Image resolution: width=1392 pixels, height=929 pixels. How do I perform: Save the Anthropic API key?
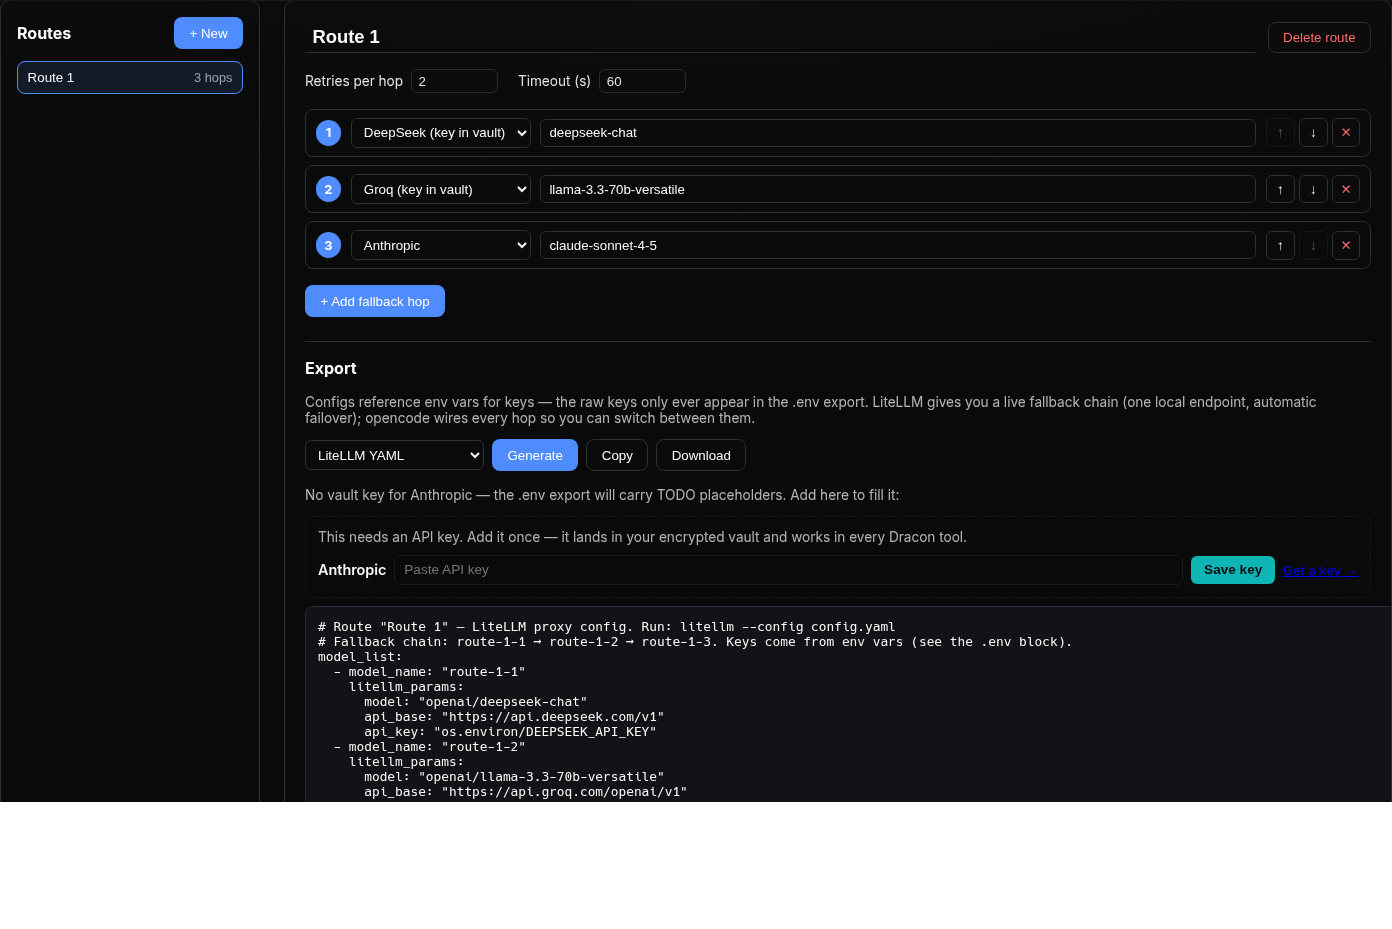pyautogui.click(x=1233, y=570)
